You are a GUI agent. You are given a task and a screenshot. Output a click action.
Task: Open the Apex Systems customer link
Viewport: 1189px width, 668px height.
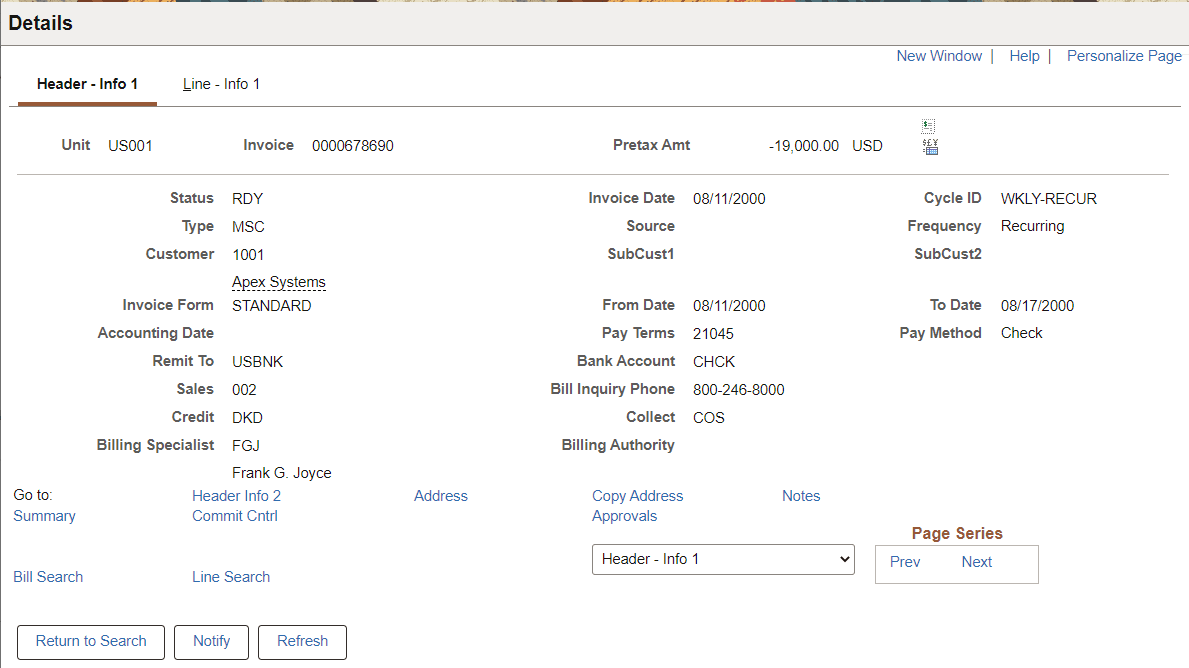click(x=278, y=282)
